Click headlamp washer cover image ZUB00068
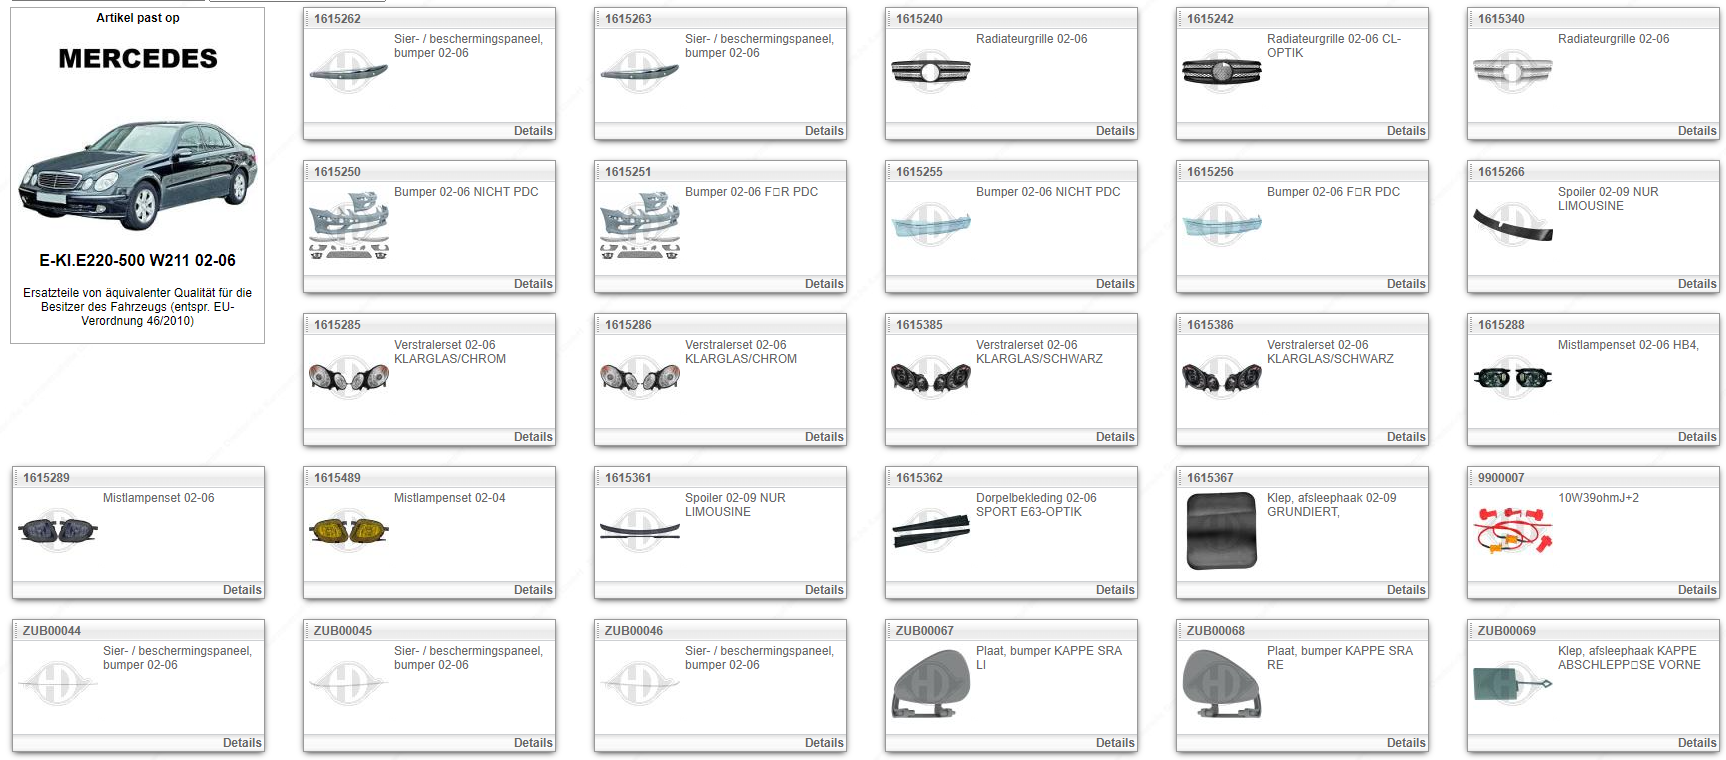 coord(1222,684)
